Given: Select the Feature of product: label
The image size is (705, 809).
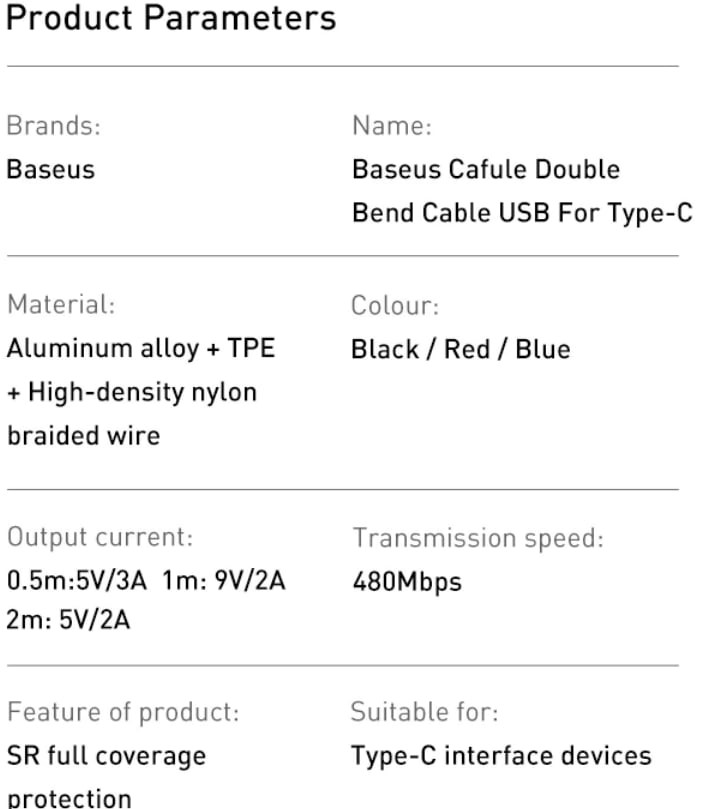Looking at the screenshot, I should pos(123,713).
